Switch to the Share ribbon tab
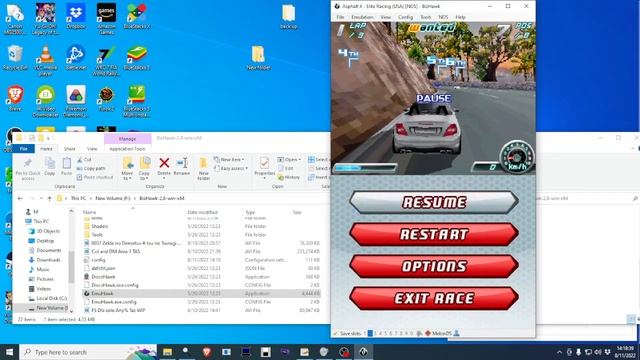Viewport: 640px width, 360px height. coord(69,149)
